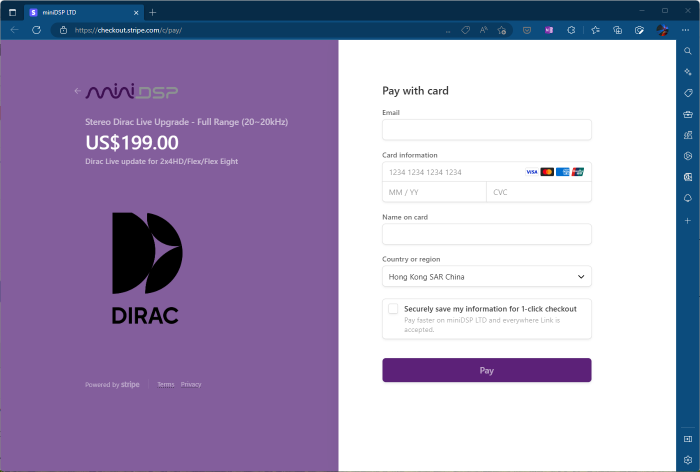Open sidebar Microsoft 365 icon

point(688,156)
